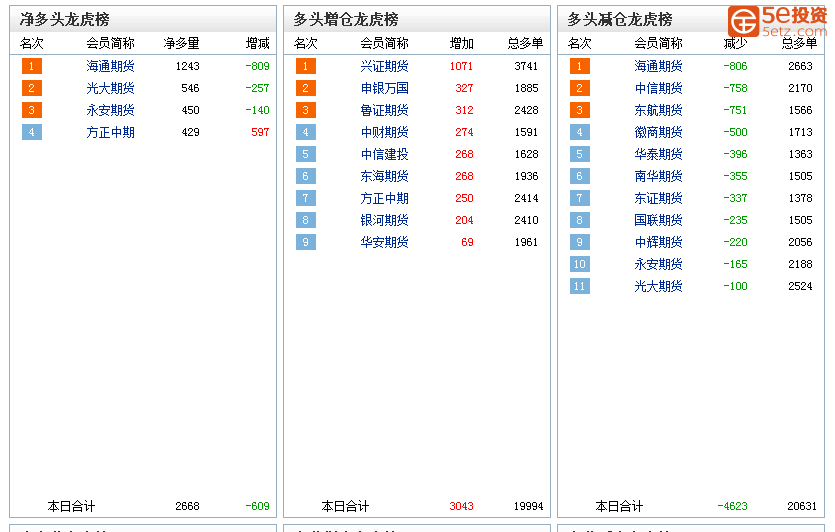Open the 东海期货 link

[384, 176]
